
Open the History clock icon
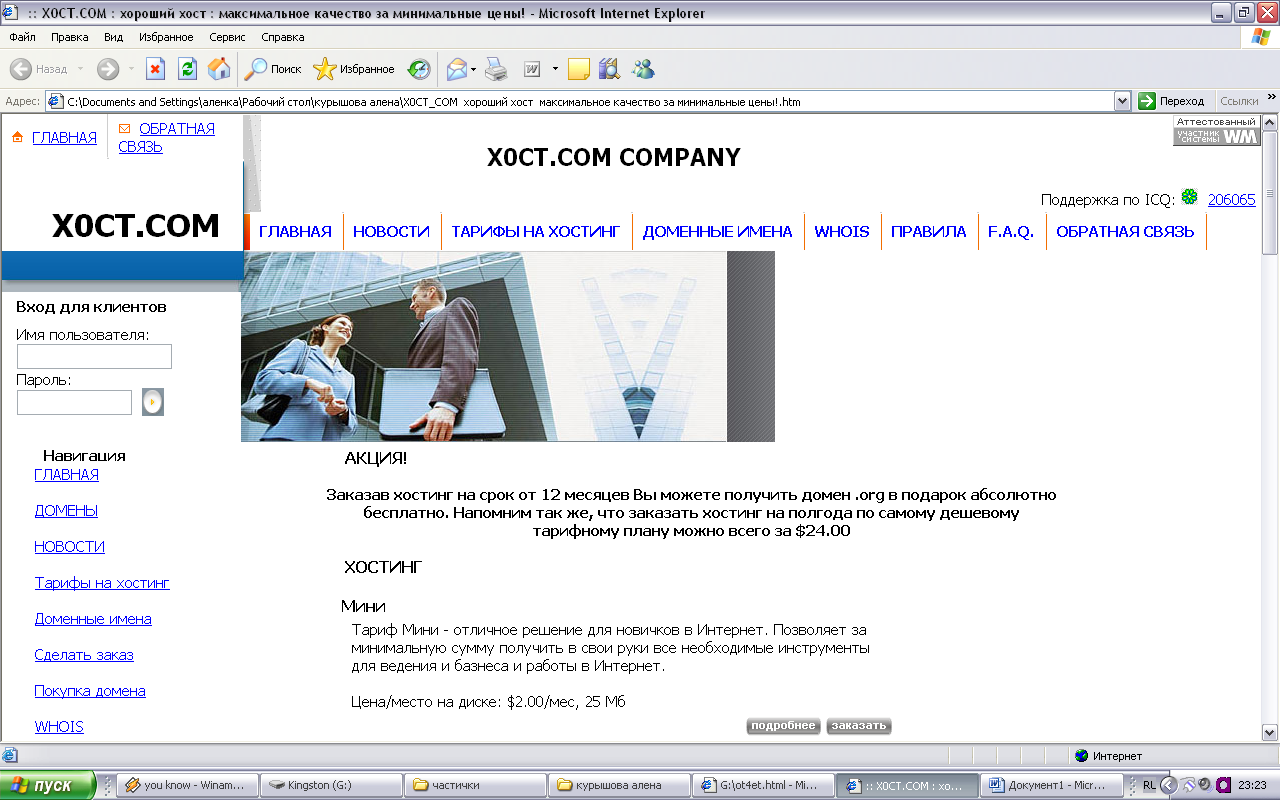[419, 69]
